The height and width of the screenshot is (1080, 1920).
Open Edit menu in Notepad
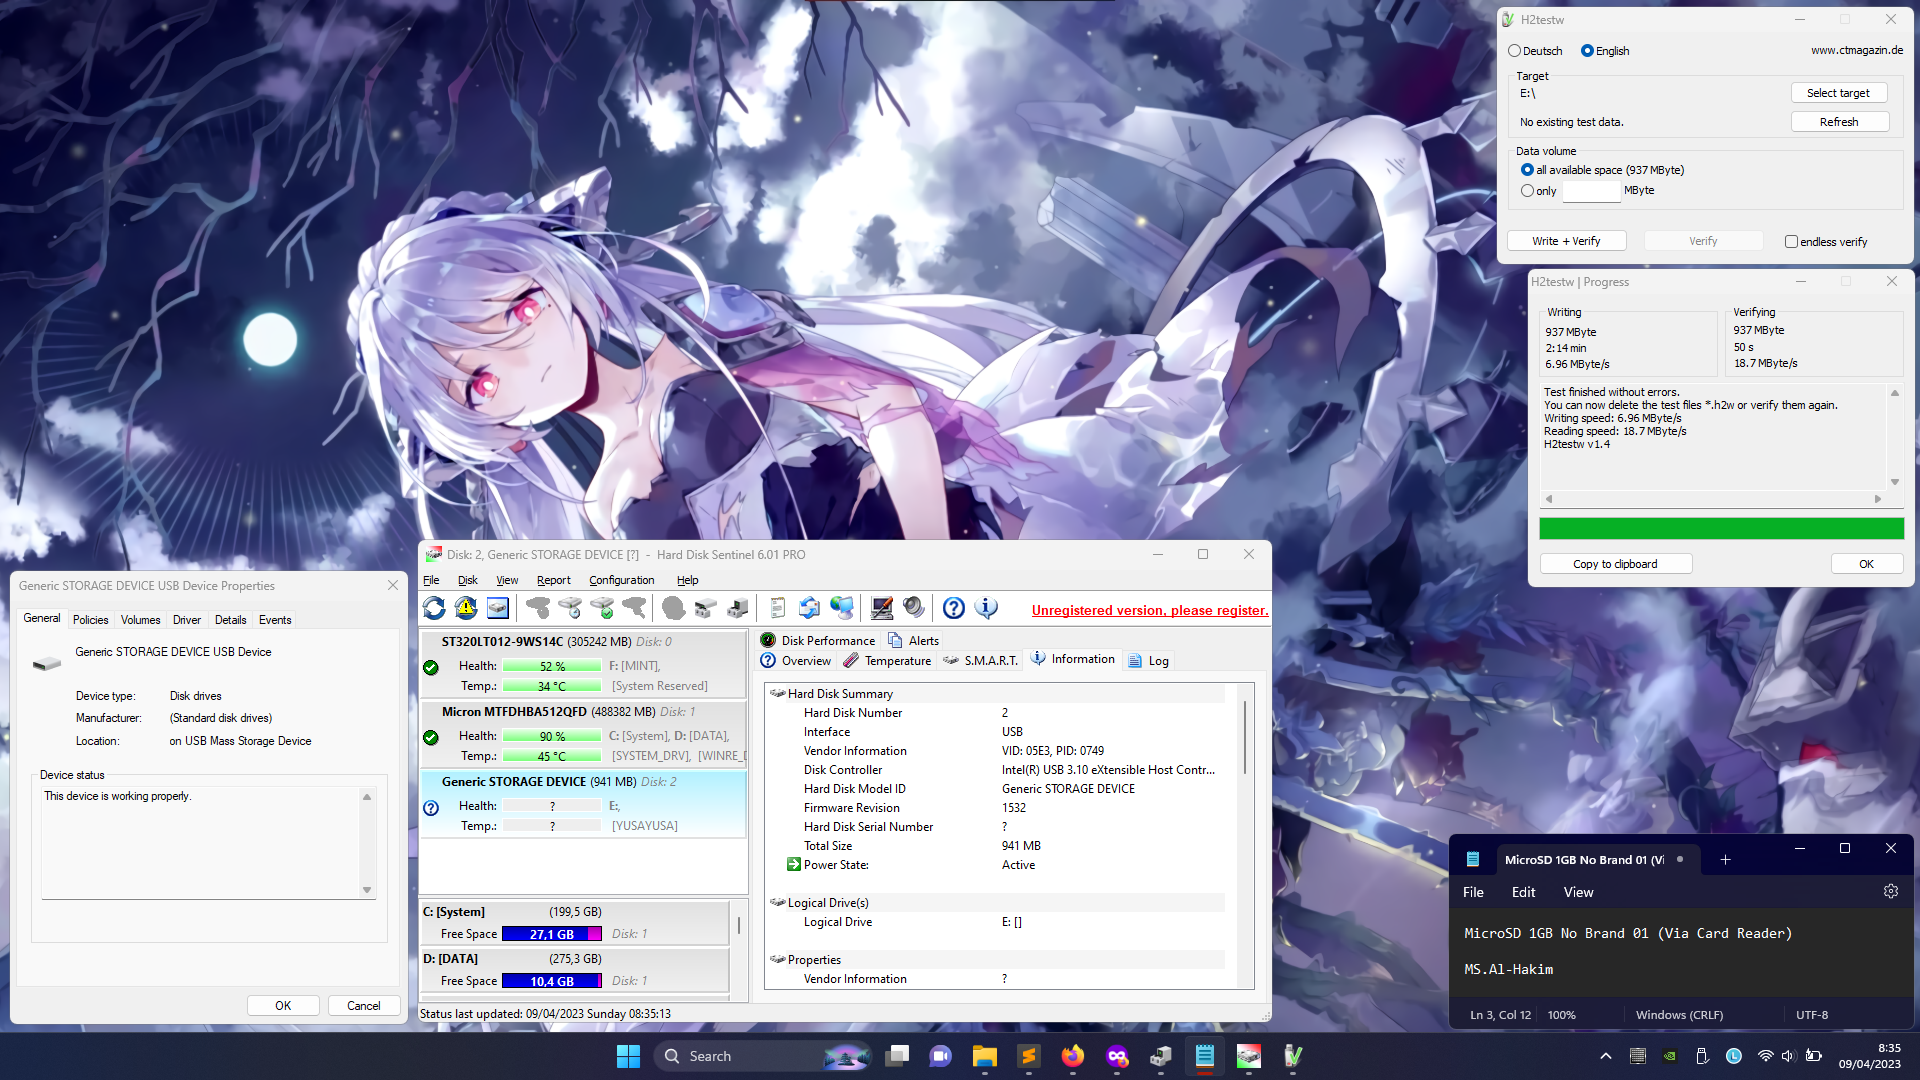(1523, 892)
